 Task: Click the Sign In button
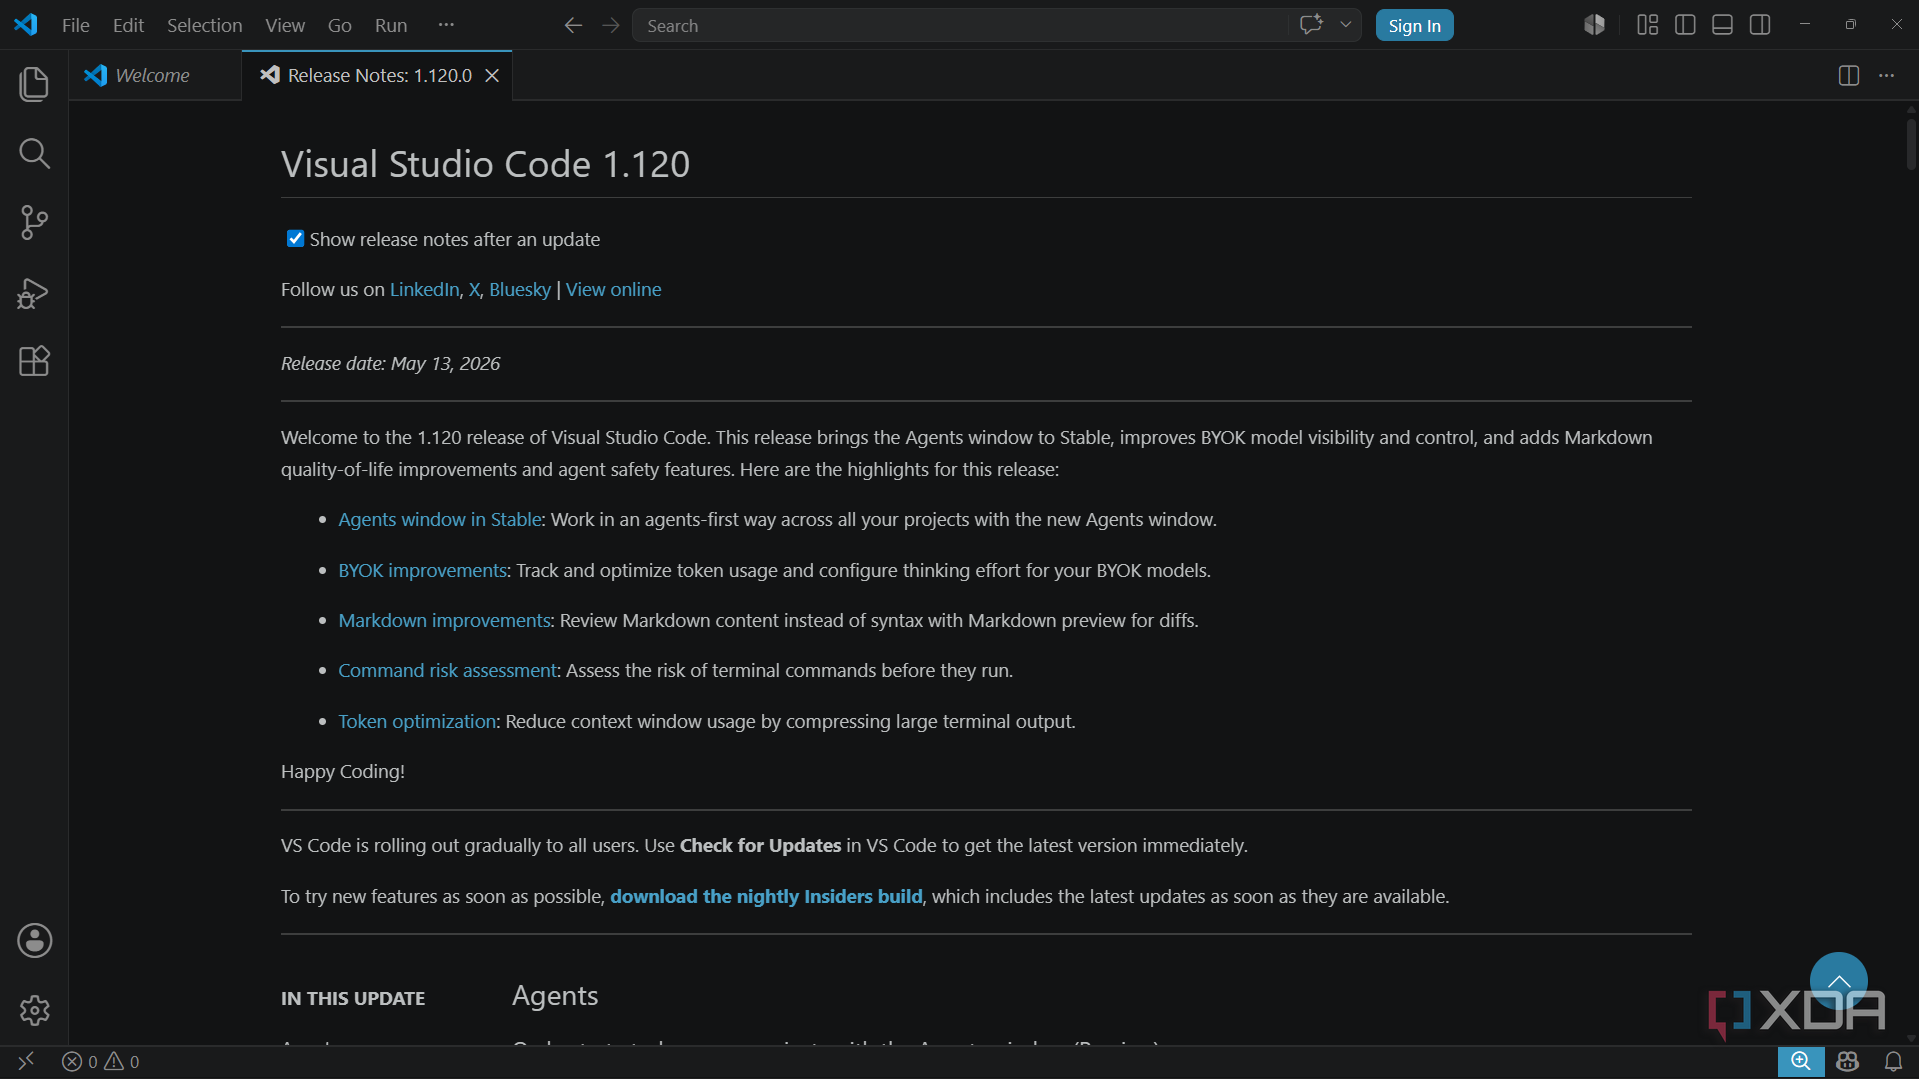click(x=1414, y=25)
